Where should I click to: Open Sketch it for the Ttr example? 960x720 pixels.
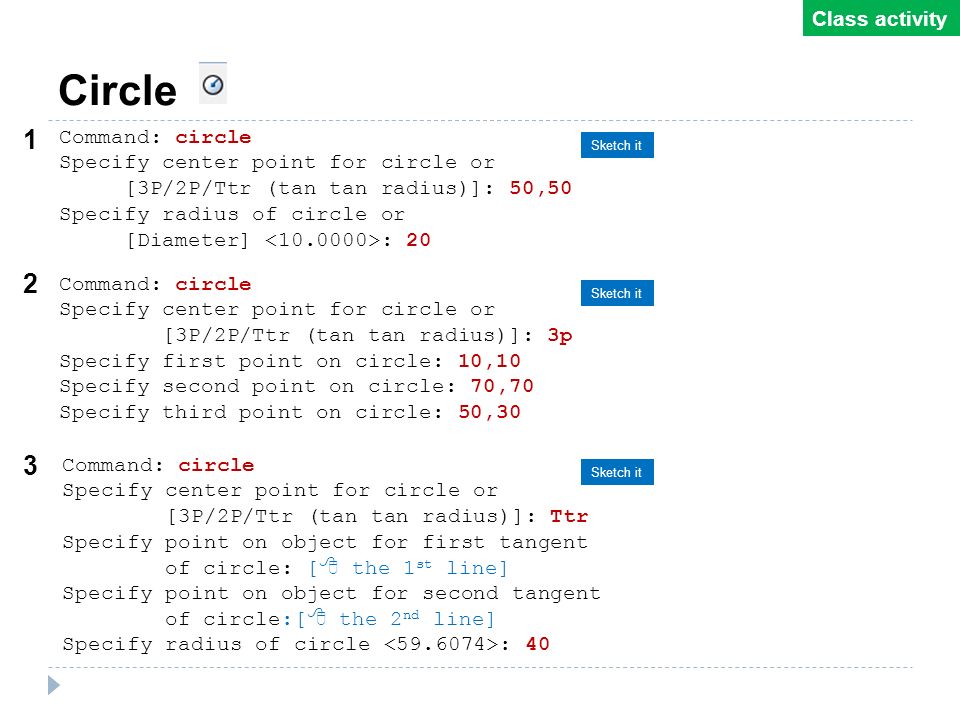[617, 472]
